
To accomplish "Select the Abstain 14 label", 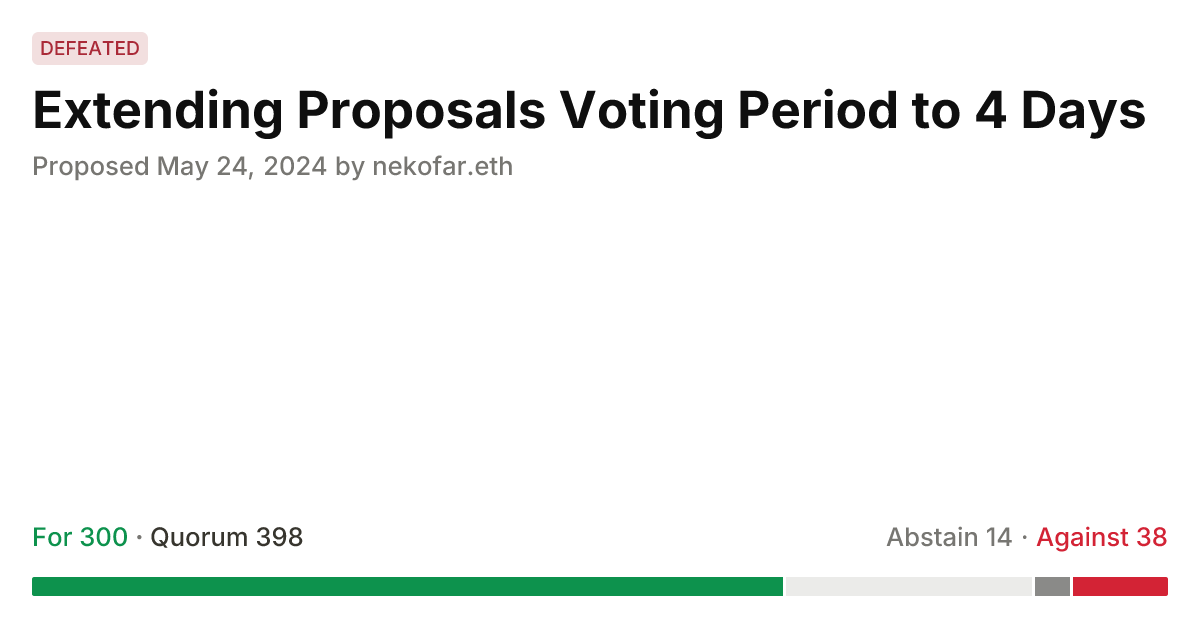I will 948,537.
